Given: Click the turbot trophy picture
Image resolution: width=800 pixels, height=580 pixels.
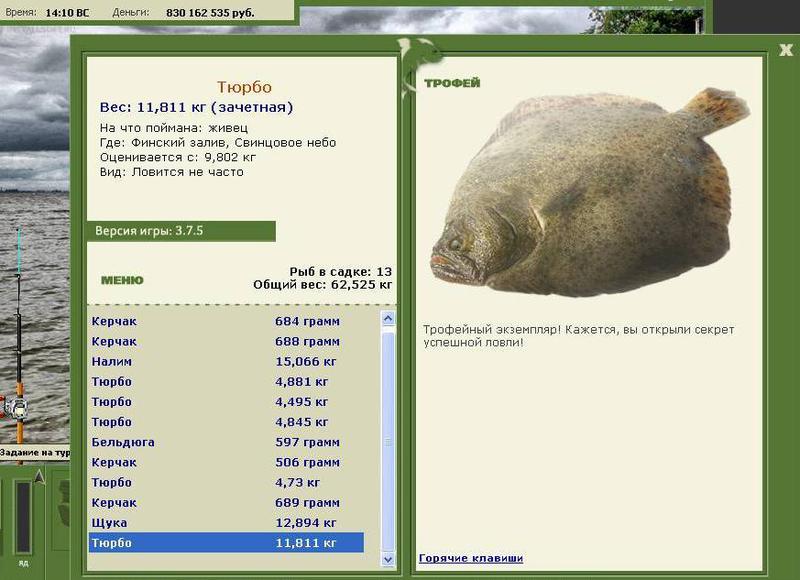Looking at the screenshot, I should [x=590, y=193].
